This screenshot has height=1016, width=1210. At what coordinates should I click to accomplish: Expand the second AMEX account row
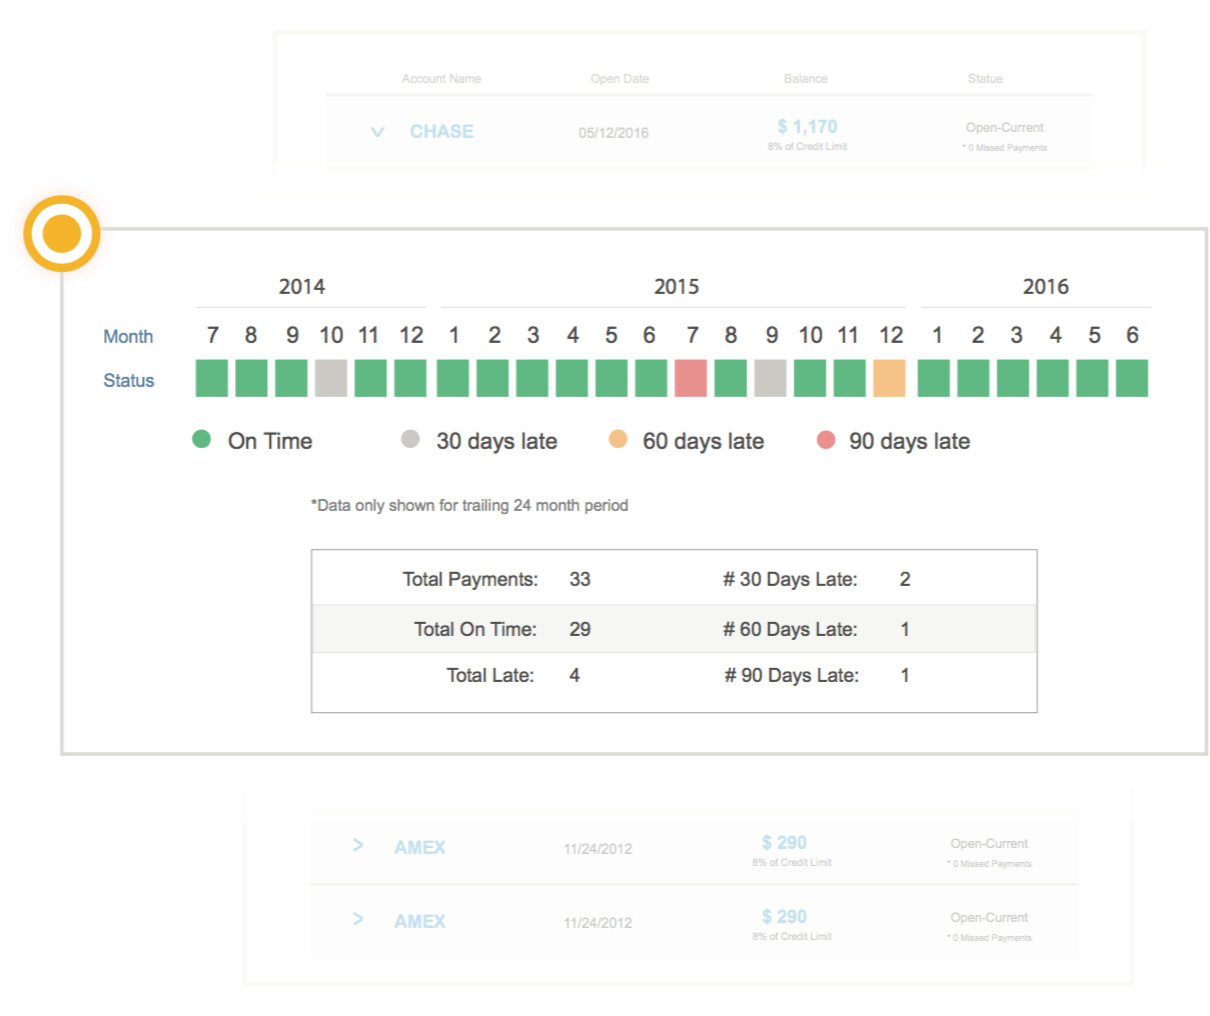pos(358,920)
